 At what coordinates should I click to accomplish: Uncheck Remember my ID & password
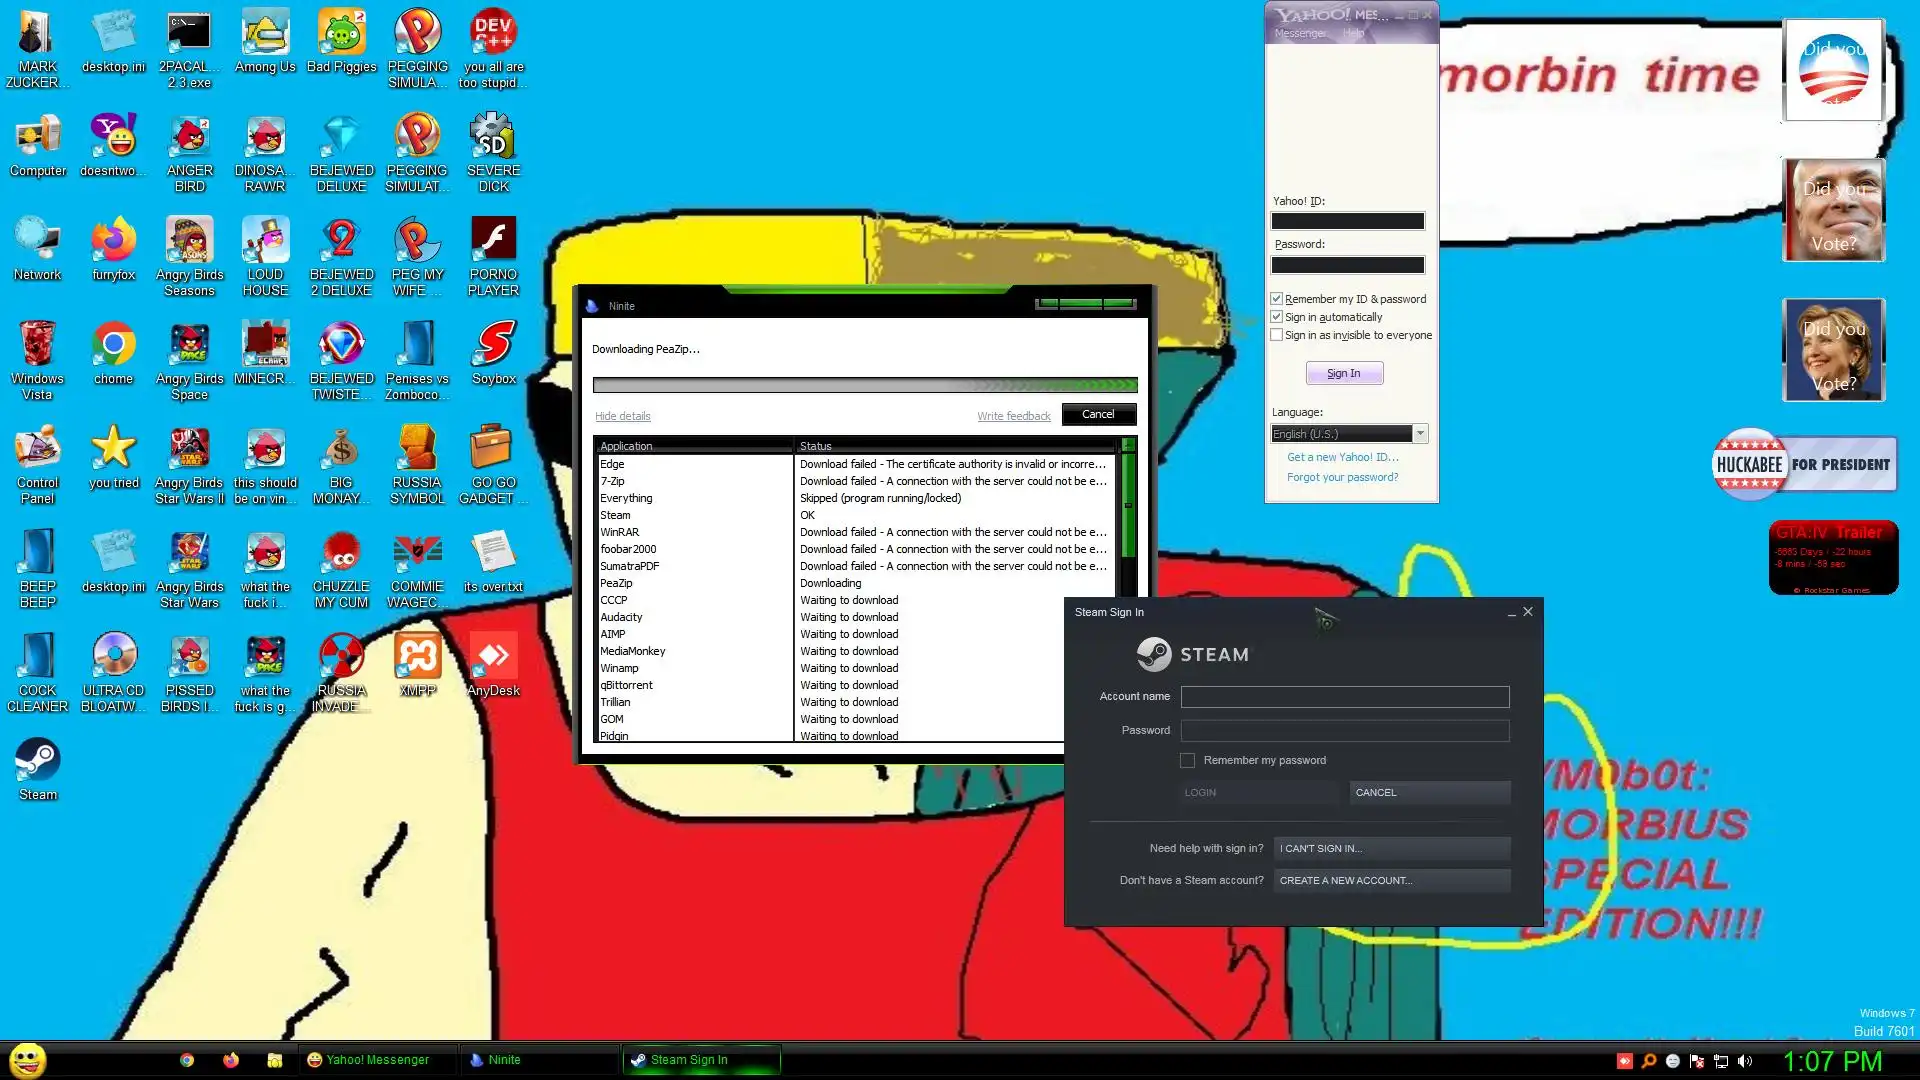(1277, 299)
